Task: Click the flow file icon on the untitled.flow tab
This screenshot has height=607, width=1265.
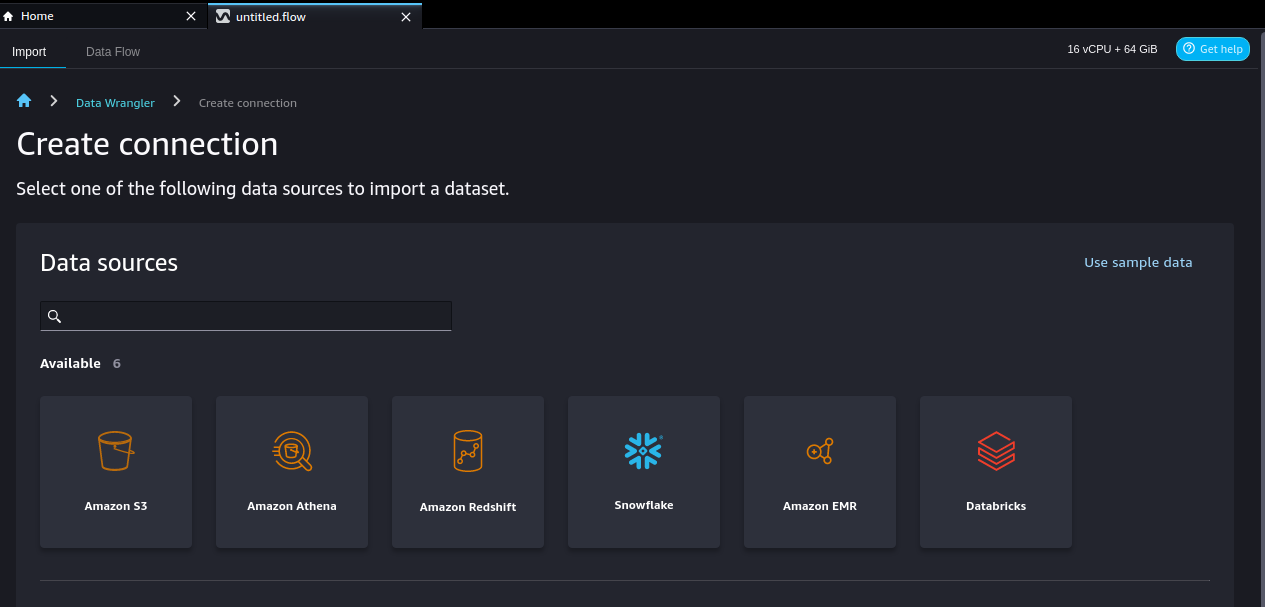Action: click(223, 16)
